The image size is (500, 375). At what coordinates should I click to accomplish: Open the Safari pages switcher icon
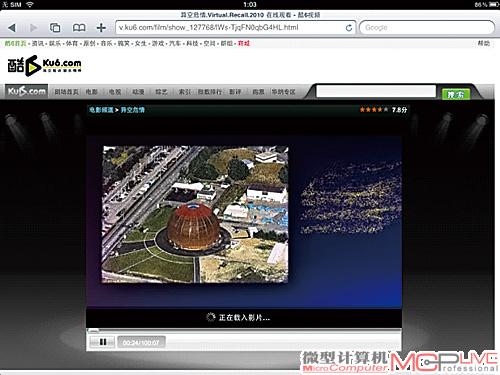(x=55, y=28)
